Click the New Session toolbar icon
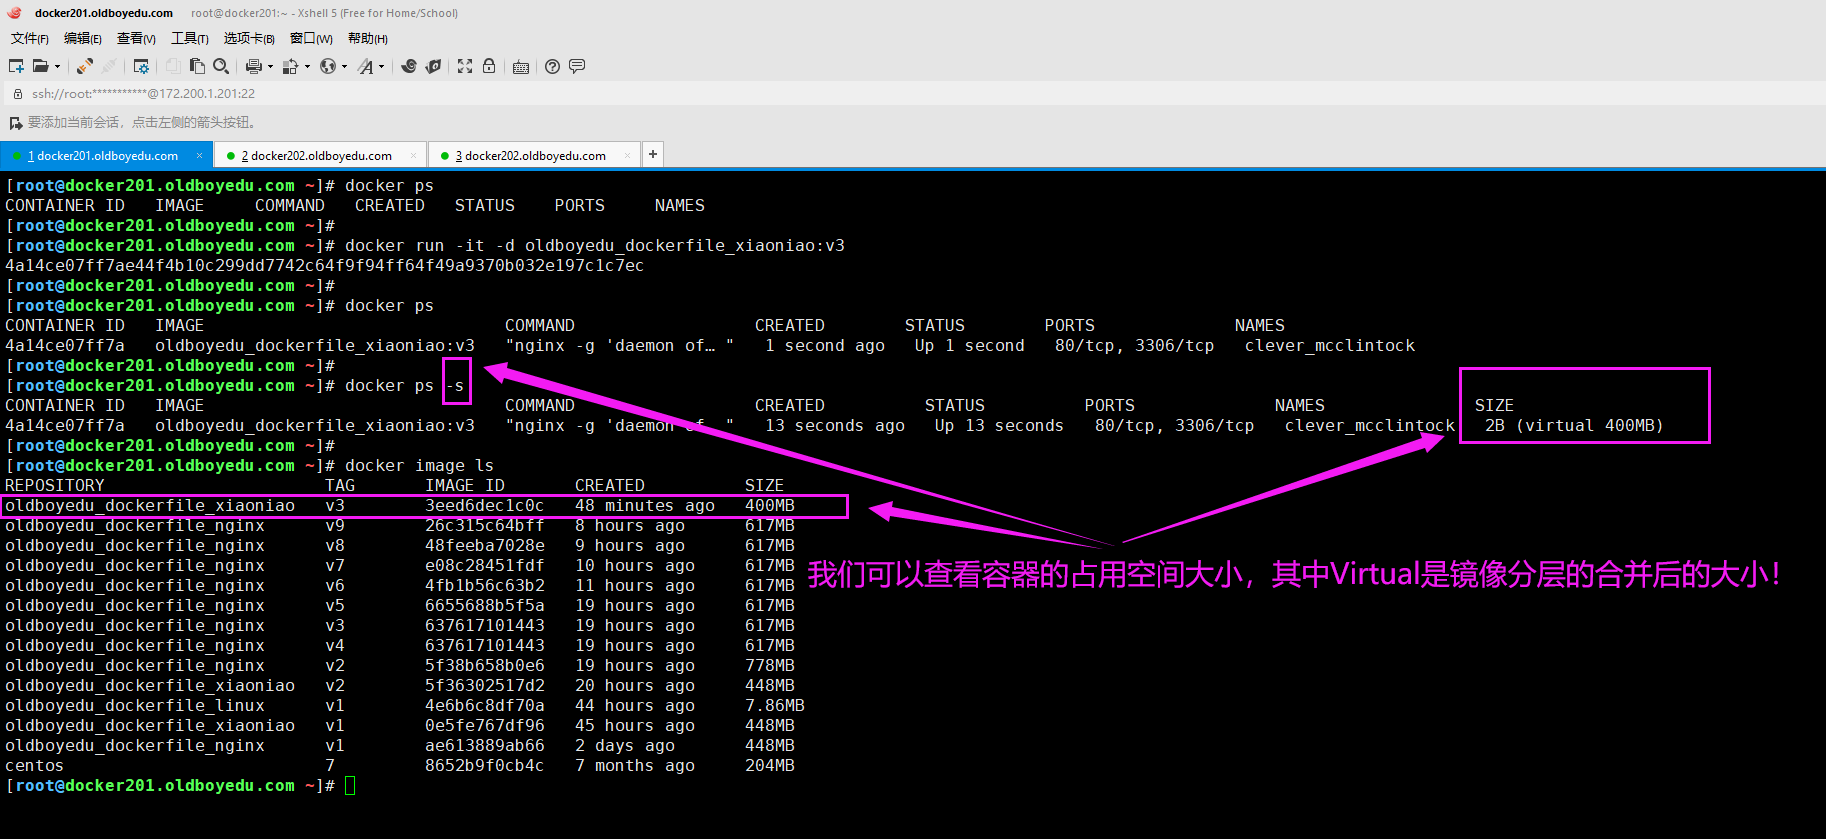 16,66
